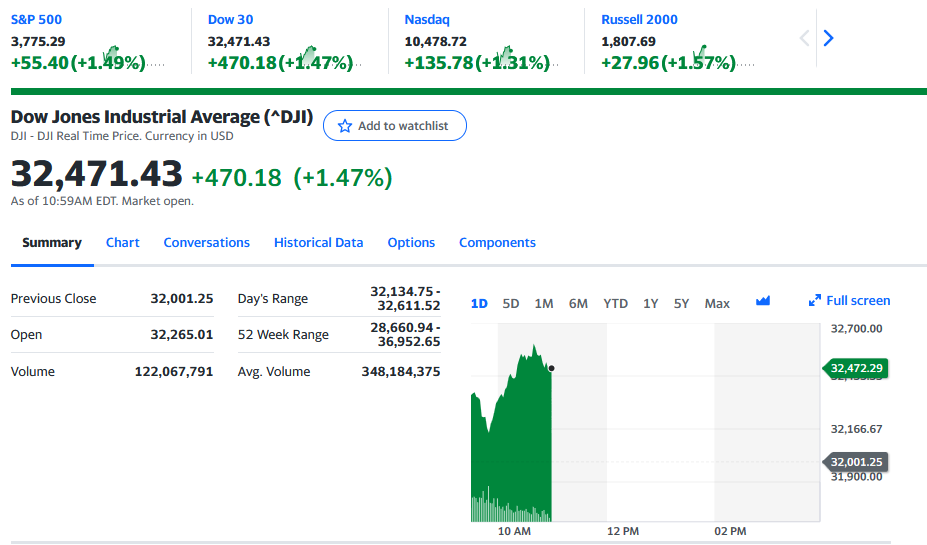
Task: Open the Russell 2000 index link
Action: tap(639, 20)
